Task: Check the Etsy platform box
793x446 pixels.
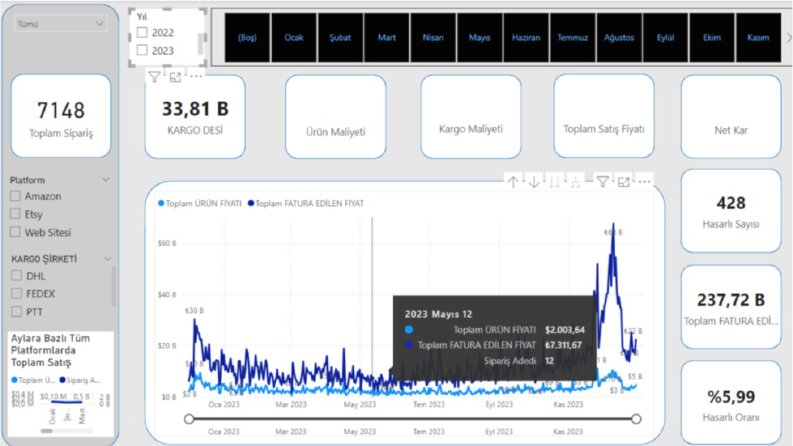Action: point(15,213)
